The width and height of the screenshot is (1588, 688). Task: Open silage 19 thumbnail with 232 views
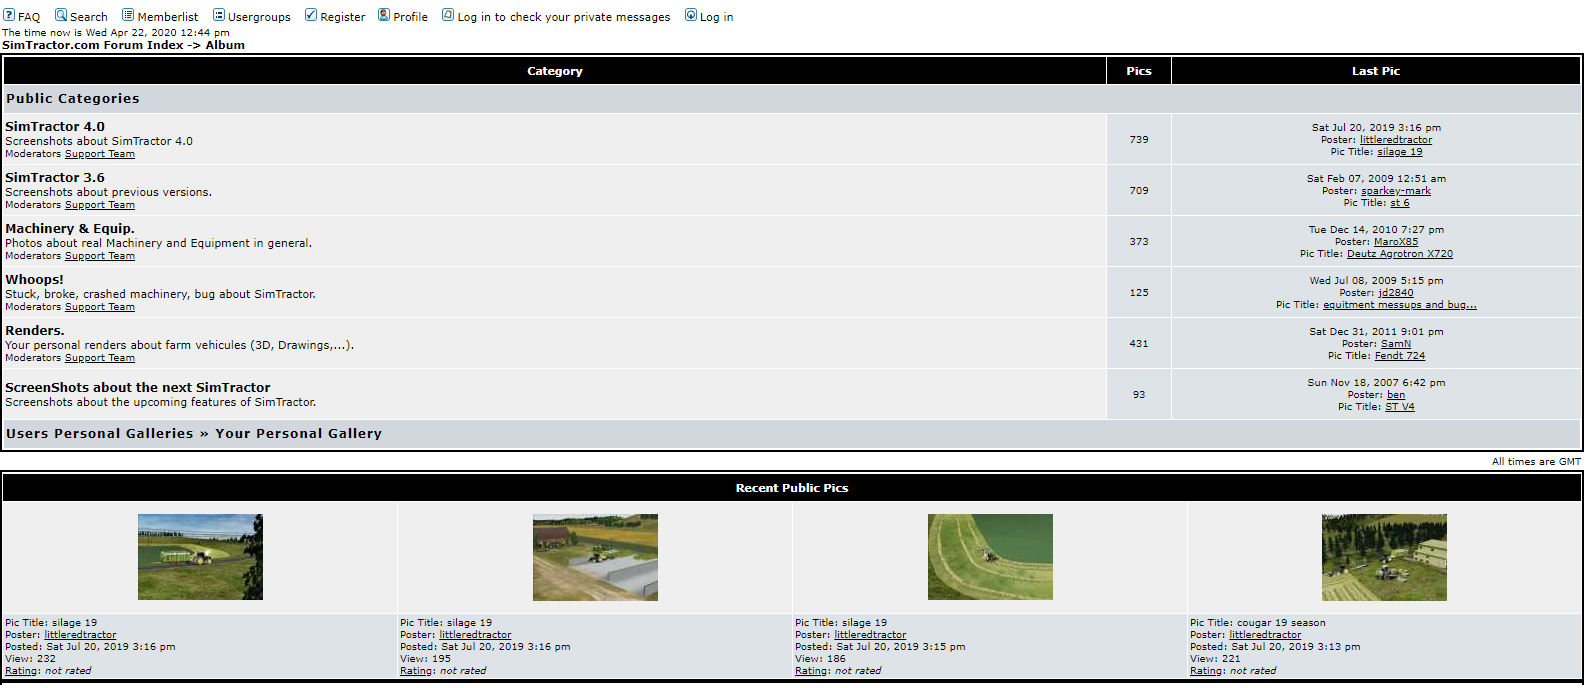(x=200, y=557)
